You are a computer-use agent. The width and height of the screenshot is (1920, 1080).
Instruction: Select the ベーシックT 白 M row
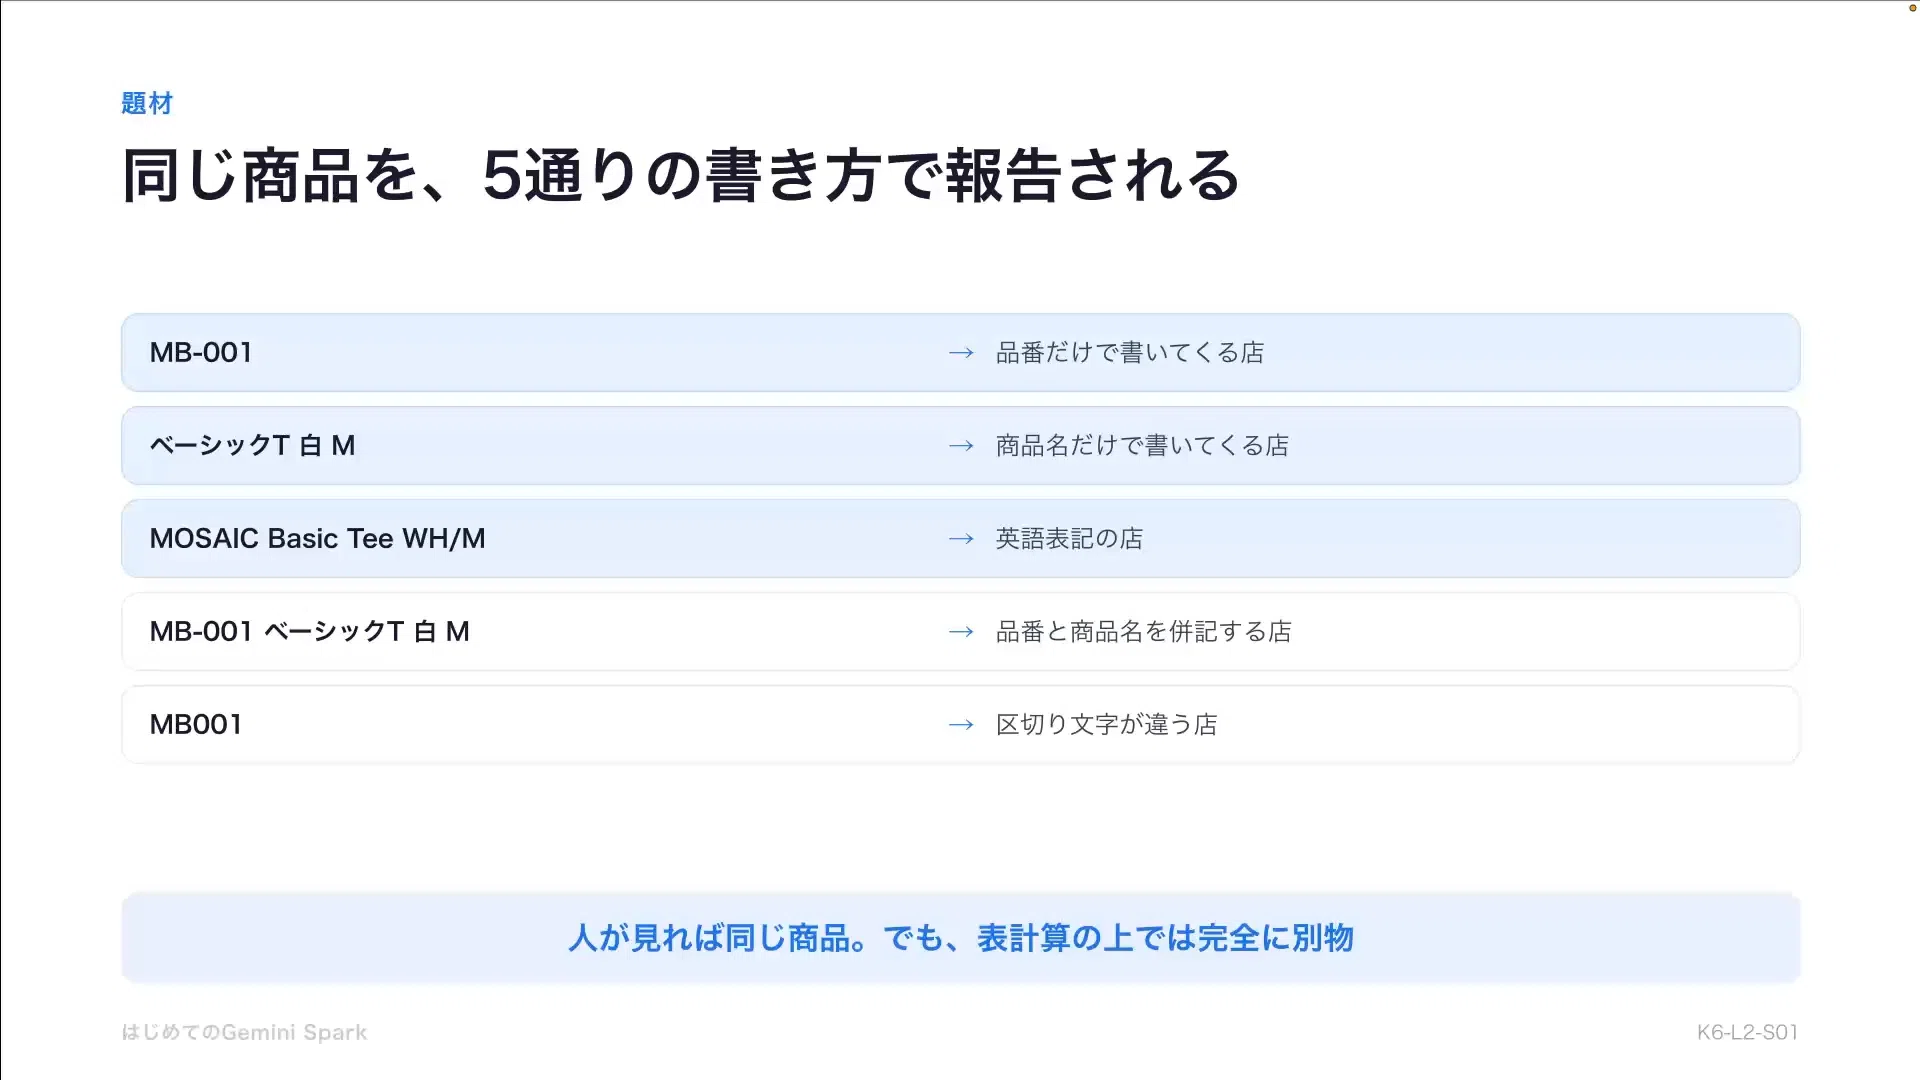click(960, 446)
